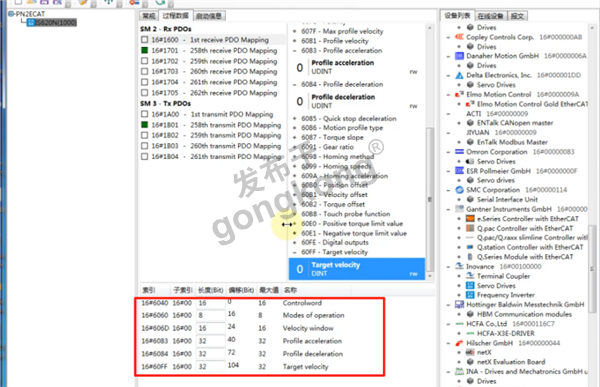The width and height of the screenshot is (600, 387).
Task: Collapse the 60FF Target velocity entry
Action: pos(294,252)
